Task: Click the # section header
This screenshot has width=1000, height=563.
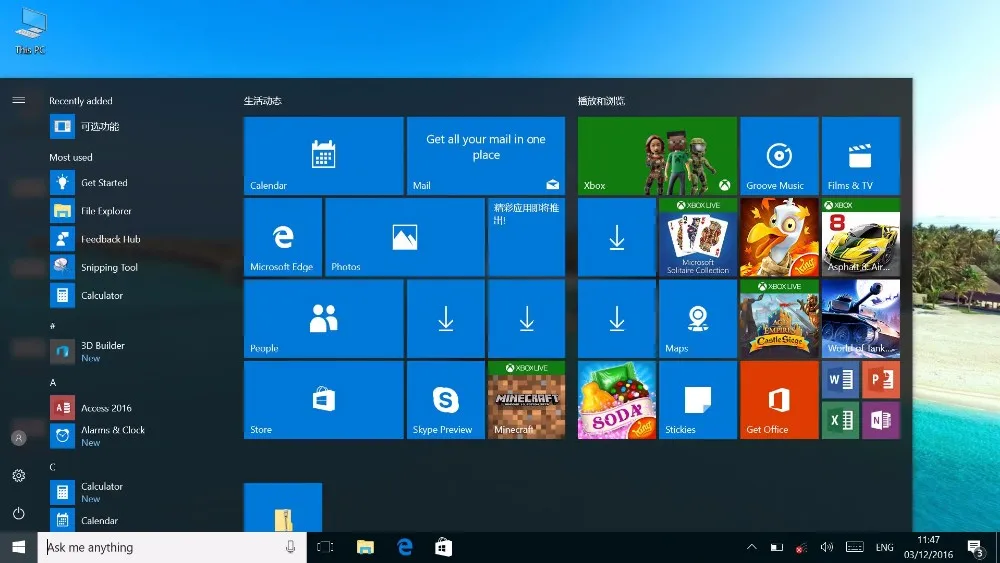Action: (53, 326)
